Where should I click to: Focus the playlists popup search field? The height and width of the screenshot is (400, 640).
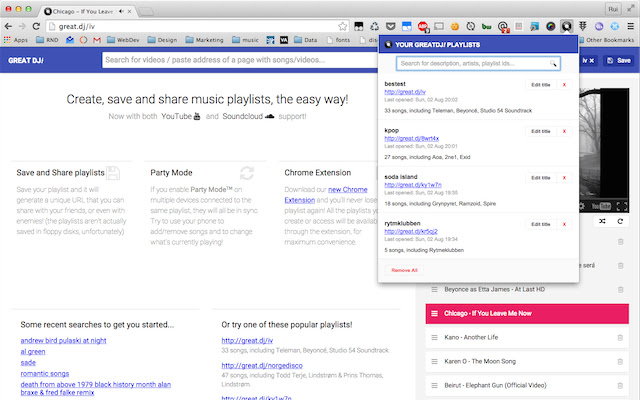click(x=478, y=63)
